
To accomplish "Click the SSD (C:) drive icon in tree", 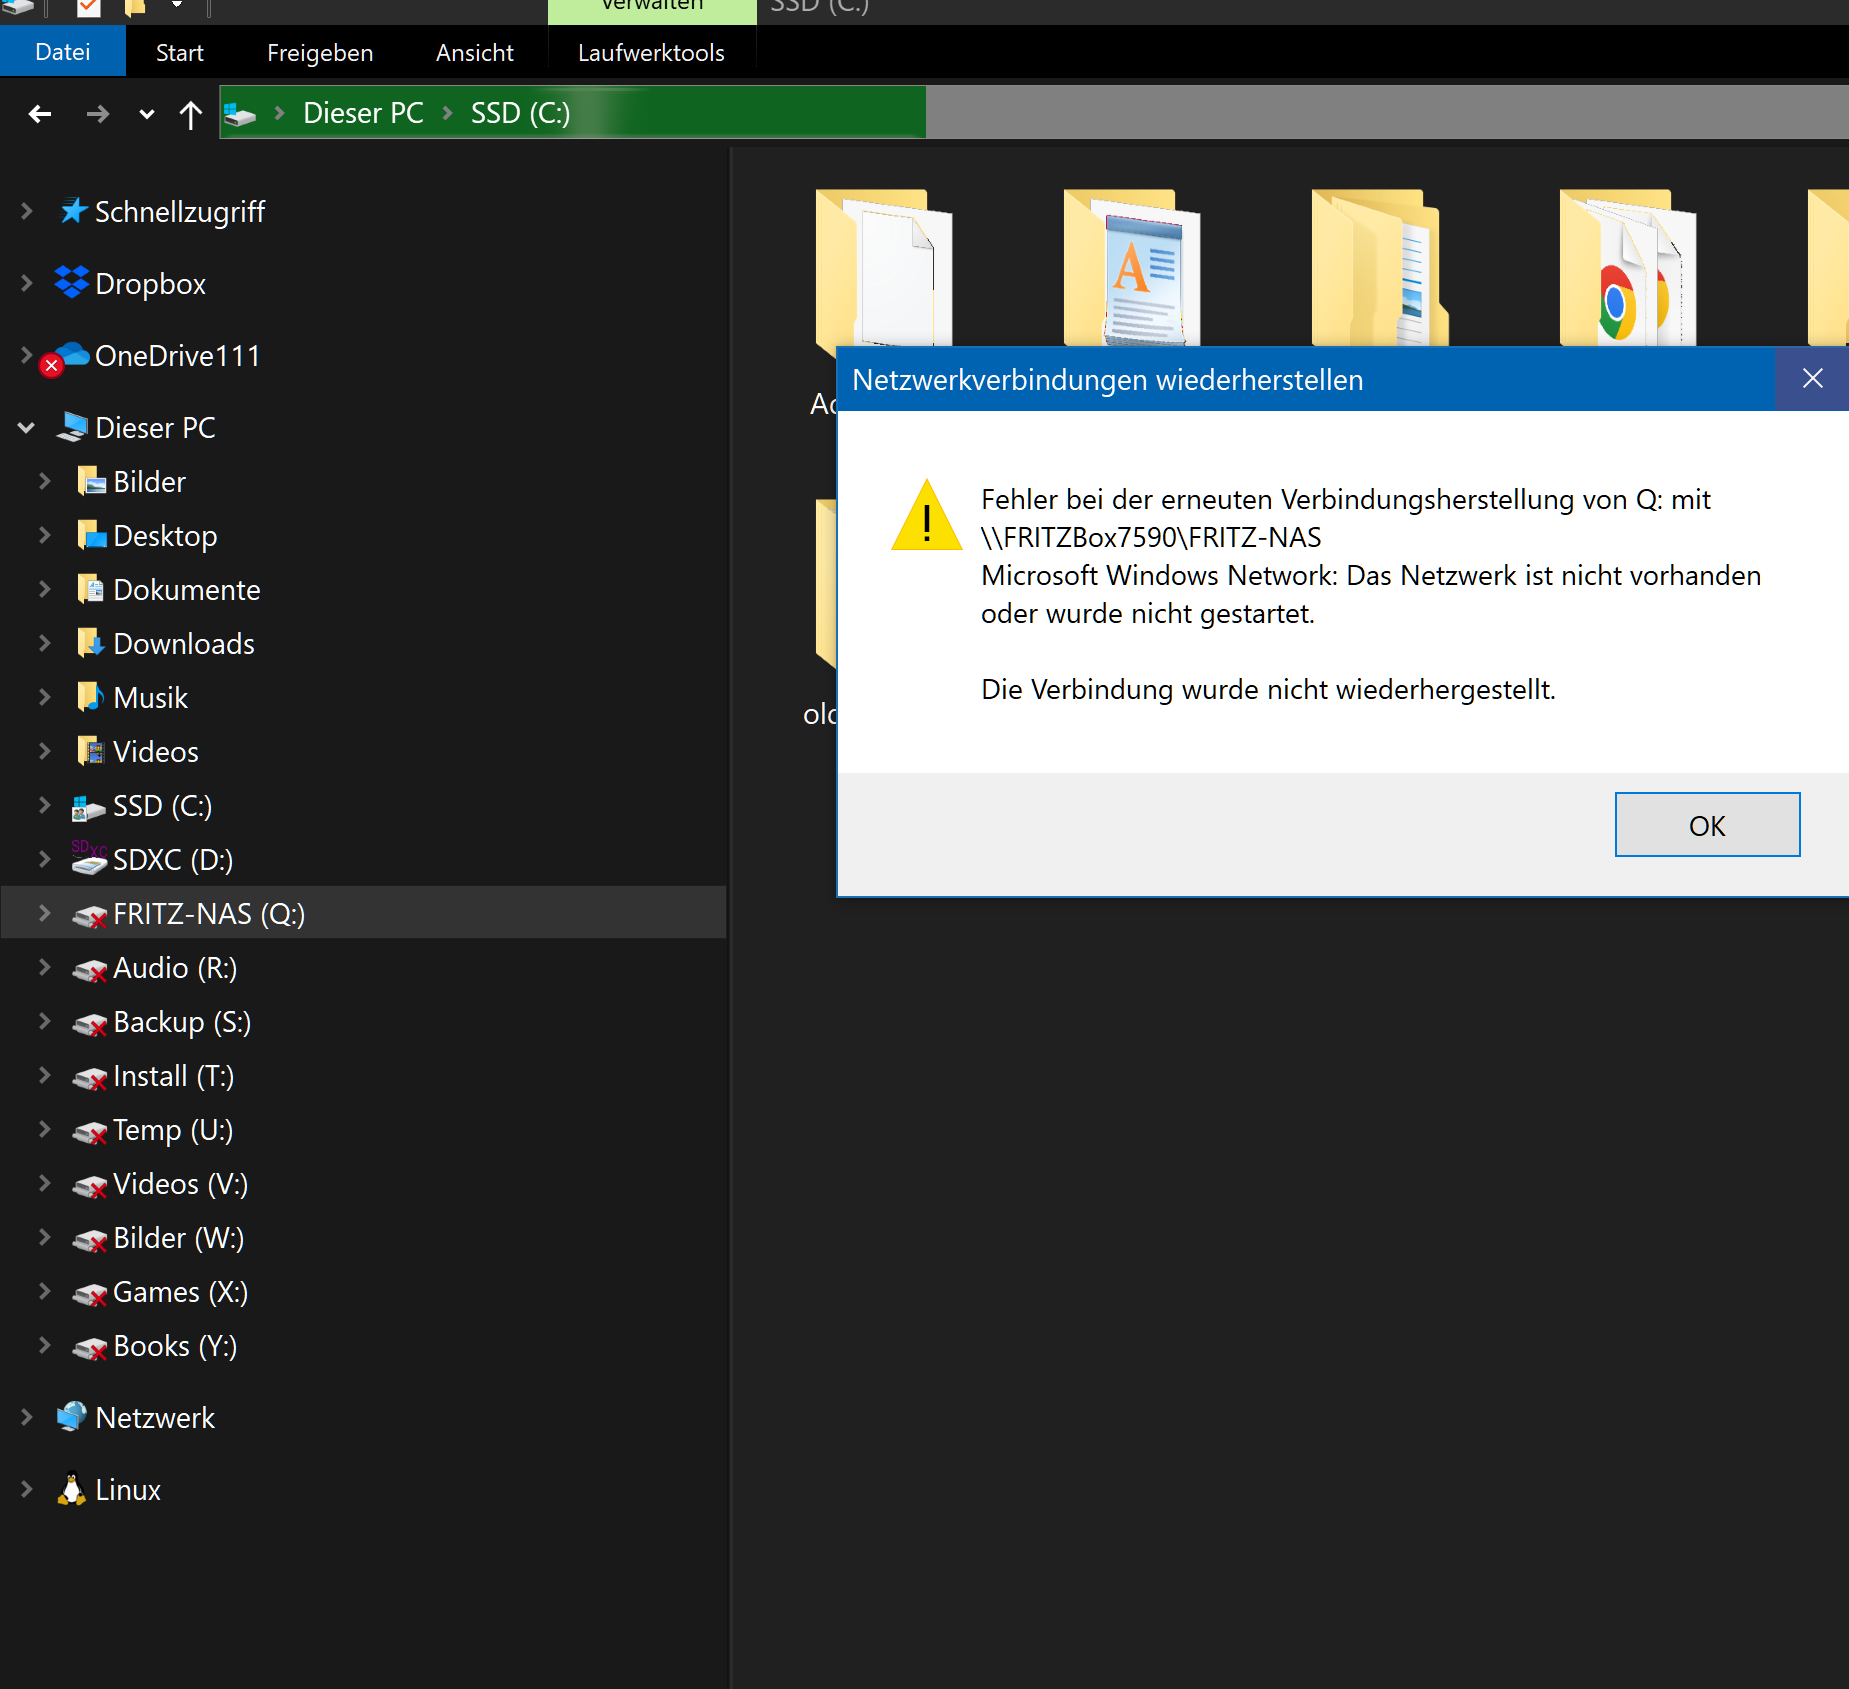I will click(89, 807).
